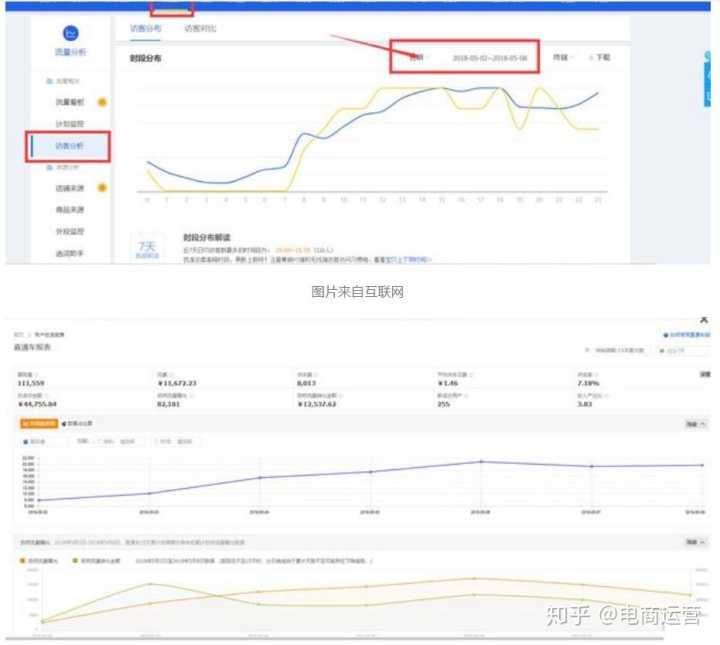Open 访客分析 in the sidebar

[x=70, y=146]
